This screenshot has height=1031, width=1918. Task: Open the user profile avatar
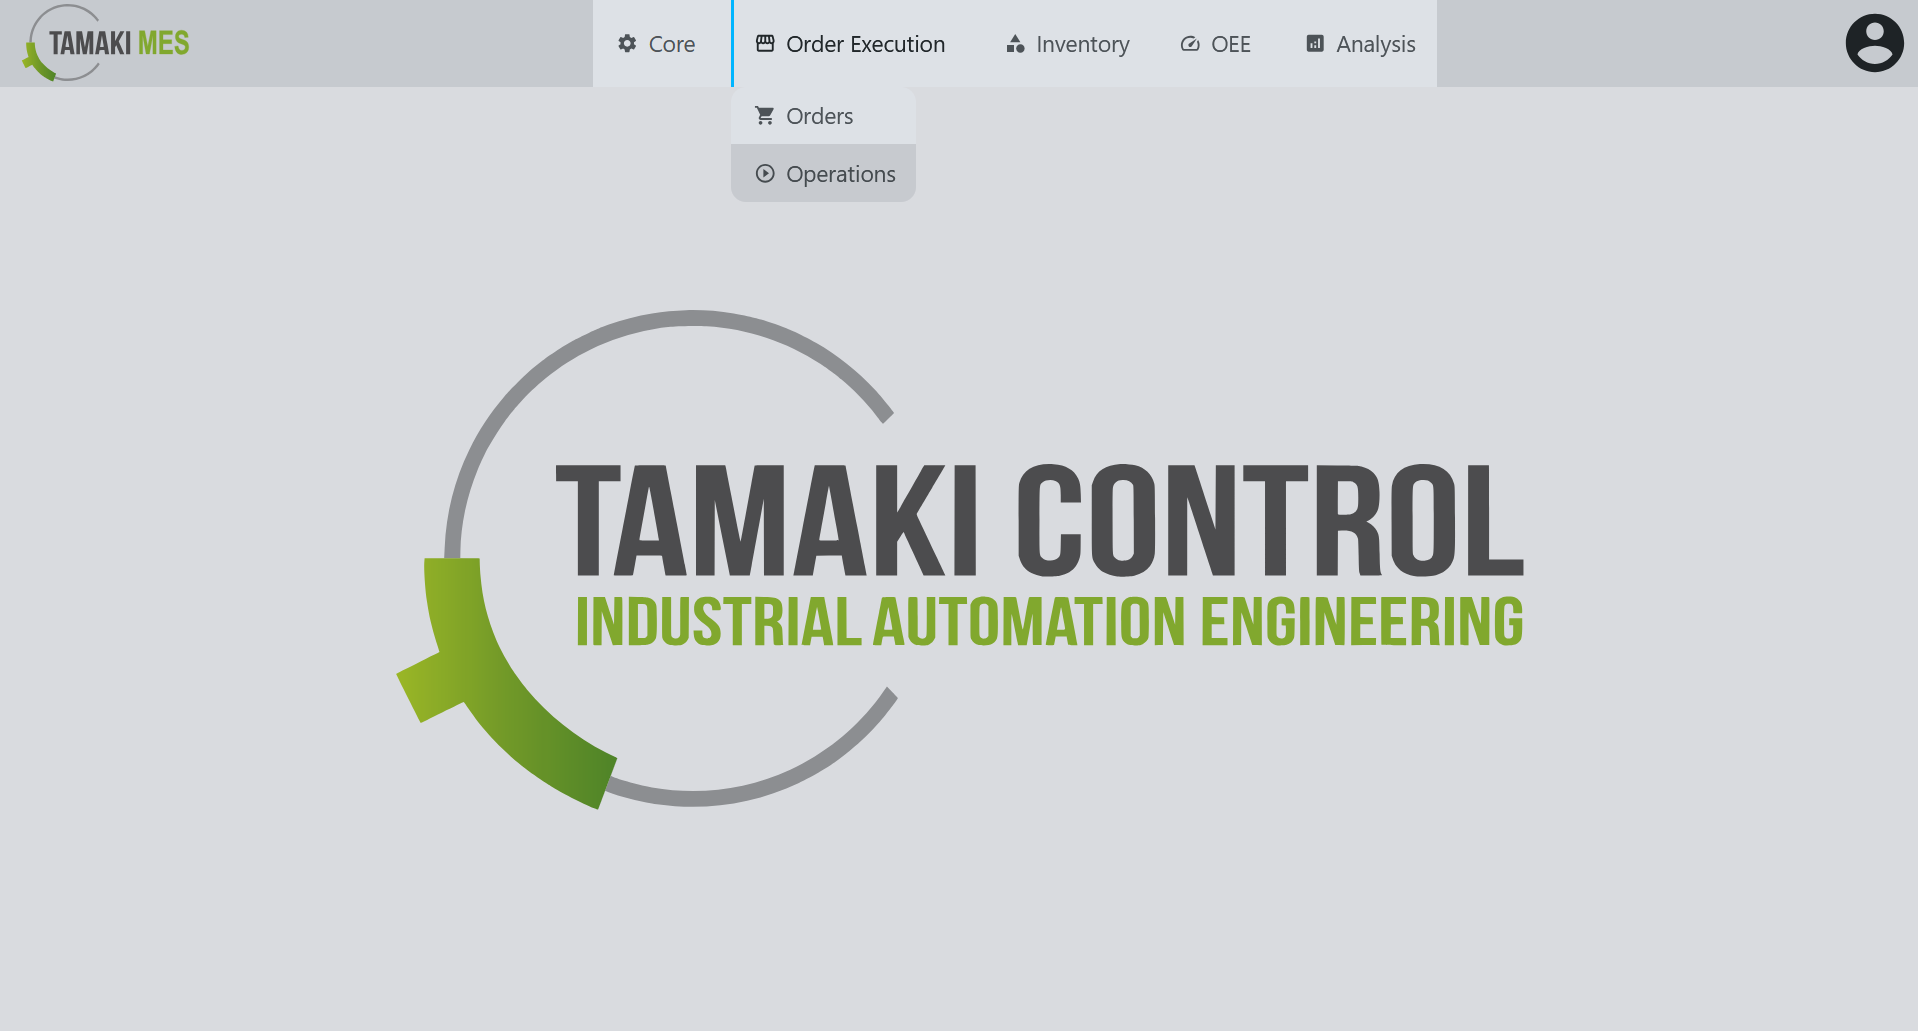click(1874, 43)
